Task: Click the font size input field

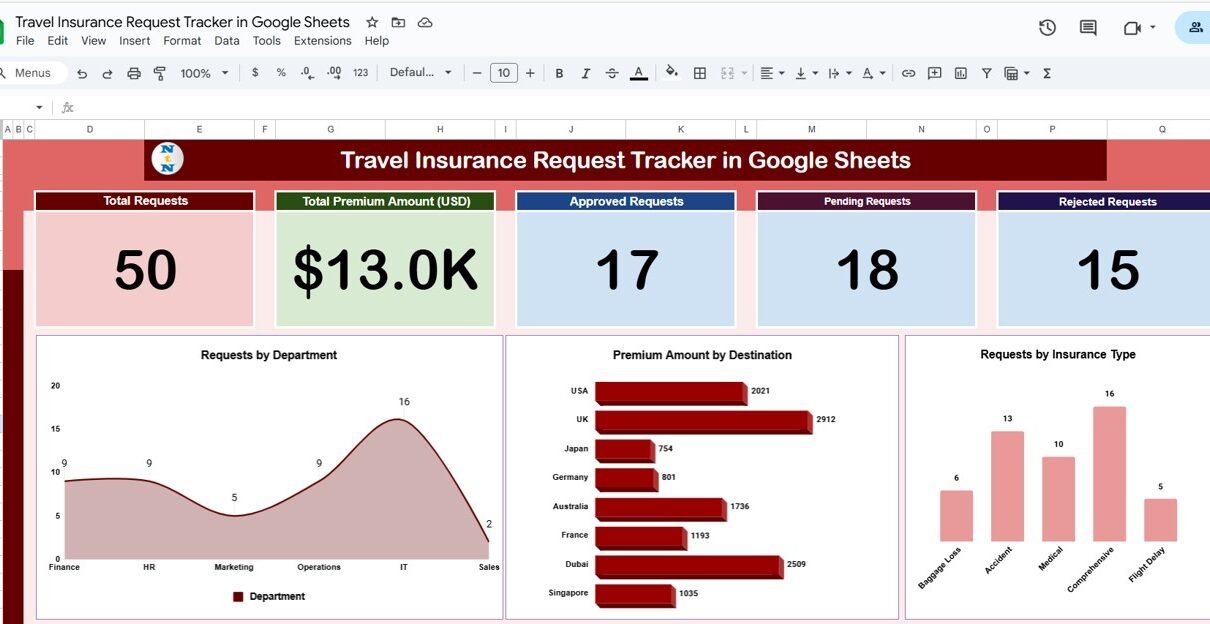Action: (x=503, y=73)
